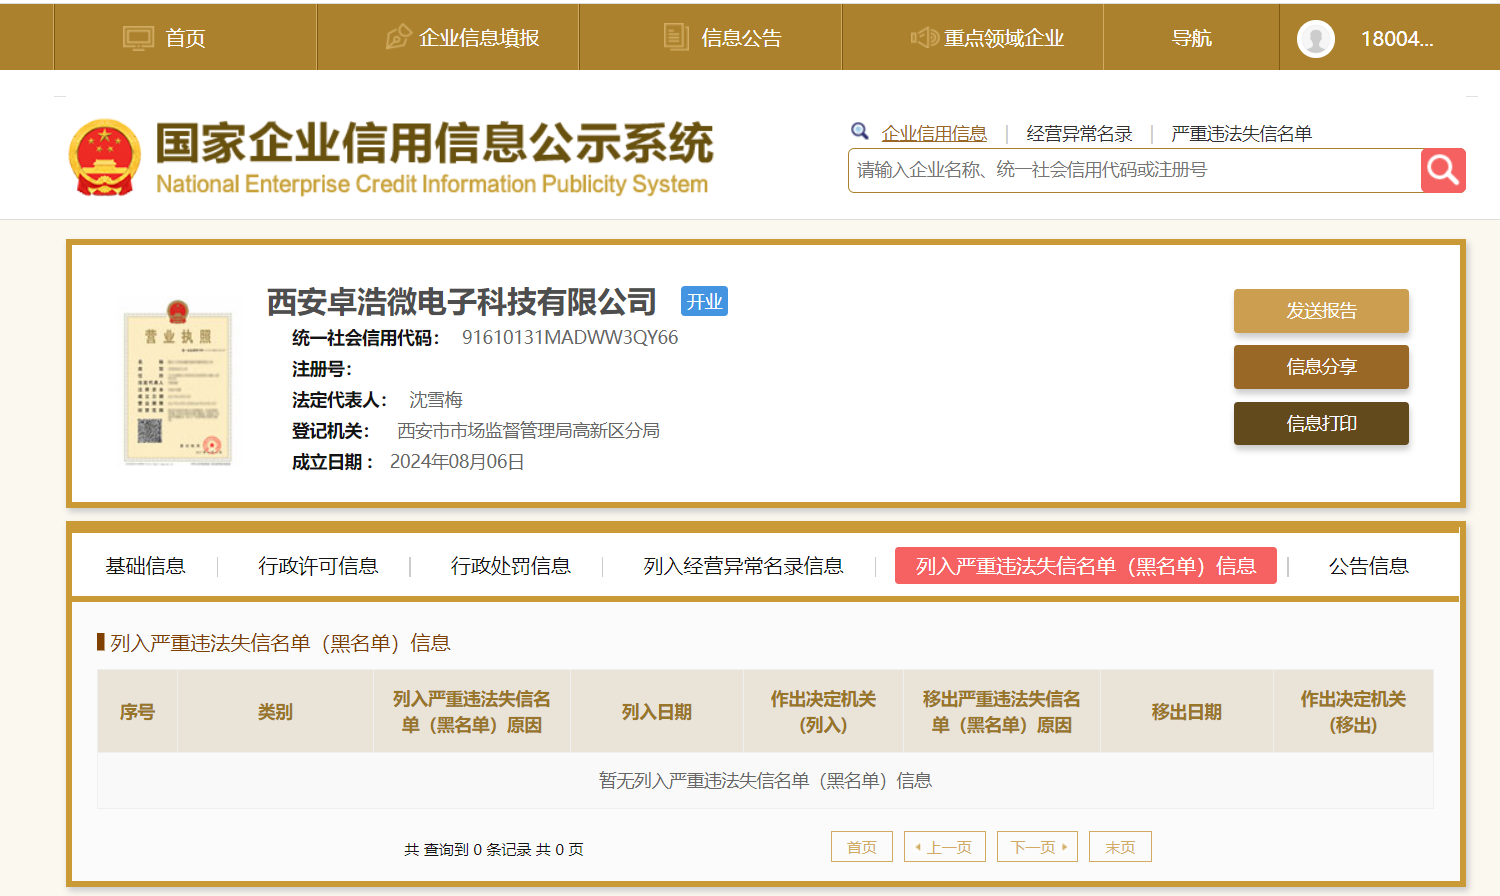Viewport: 1500px width, 896px height.
Task: Click the enterprise name search input field
Action: coord(1134,170)
